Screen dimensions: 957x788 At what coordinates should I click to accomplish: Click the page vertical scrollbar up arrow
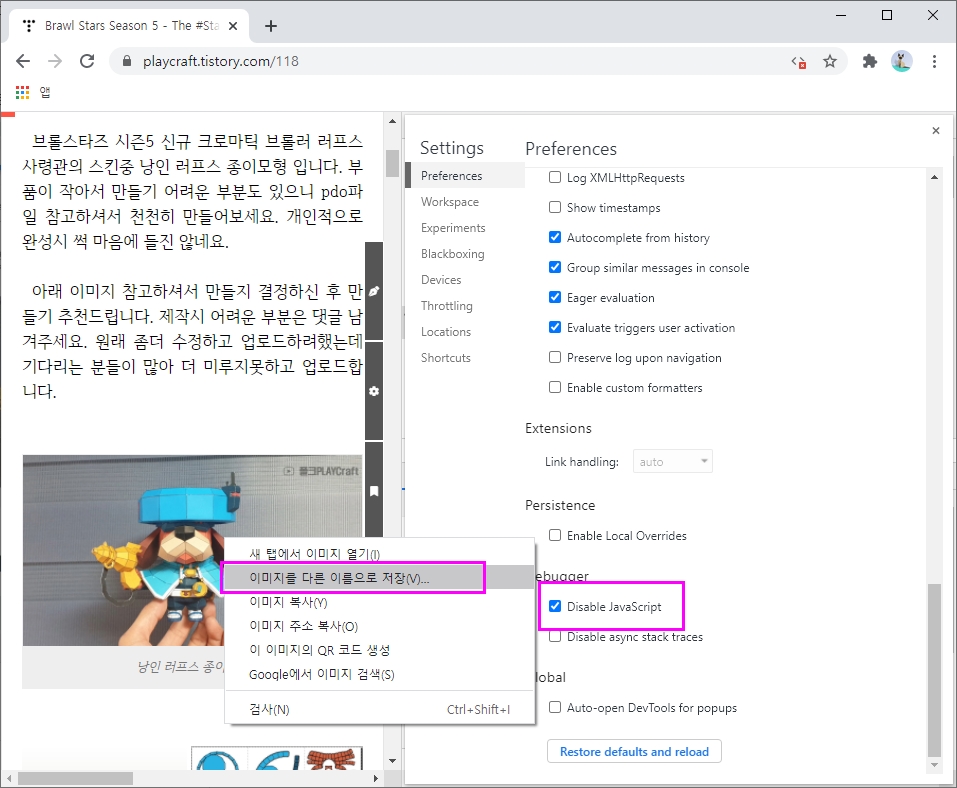pyautogui.click(x=392, y=121)
